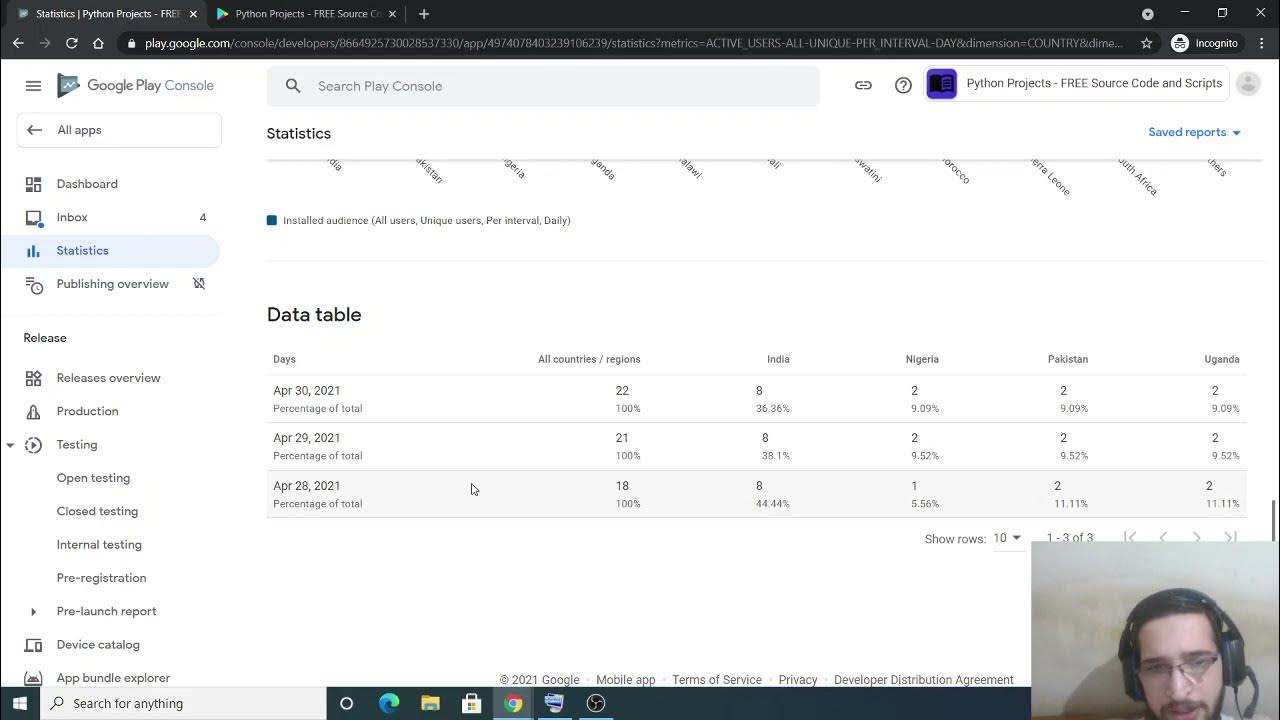
Task: Expand the Pre-launch report section
Action: [x=33, y=612]
